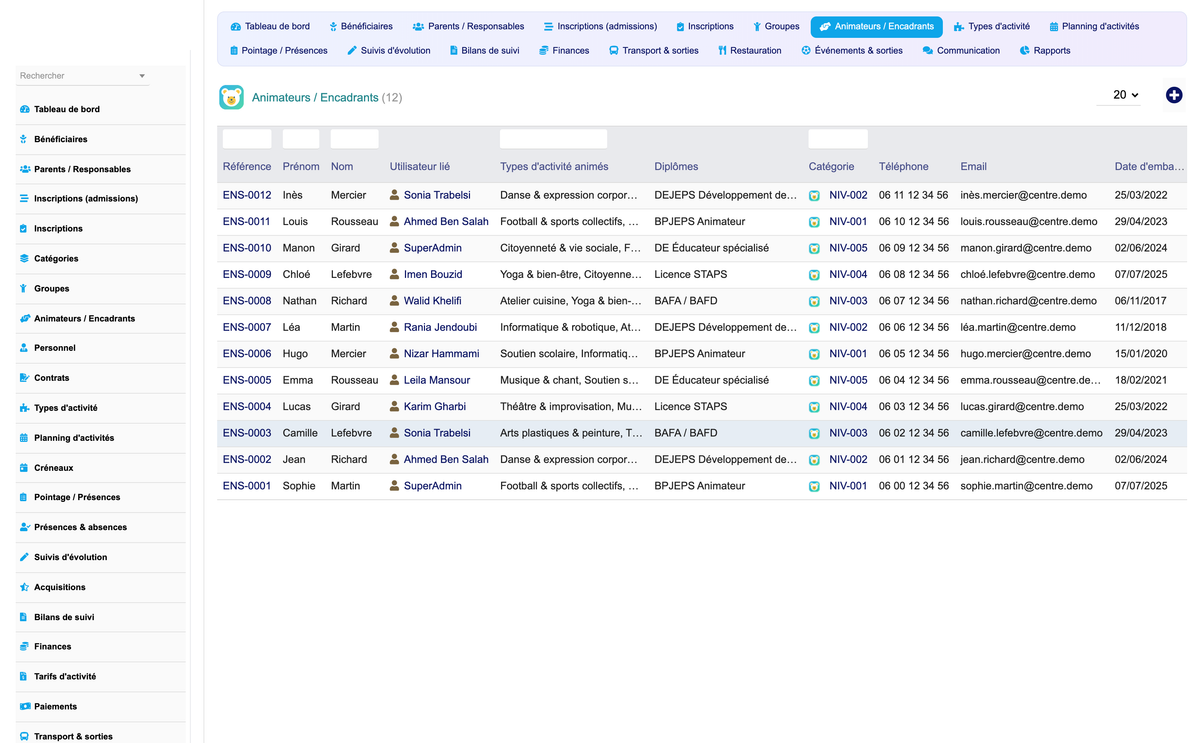
Task: Click the Paiements money icon in sidebar
Action: pyautogui.click(x=24, y=707)
